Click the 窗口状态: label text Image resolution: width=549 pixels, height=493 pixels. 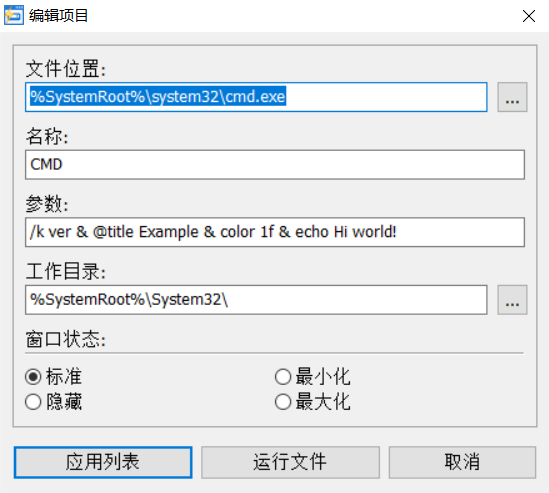(65, 339)
